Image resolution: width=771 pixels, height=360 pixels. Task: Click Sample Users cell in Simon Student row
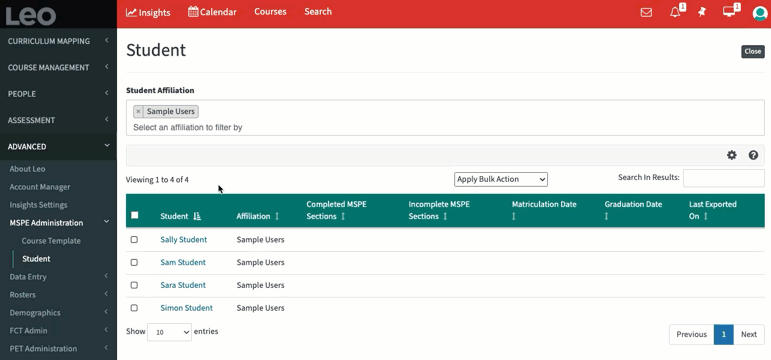coord(261,308)
